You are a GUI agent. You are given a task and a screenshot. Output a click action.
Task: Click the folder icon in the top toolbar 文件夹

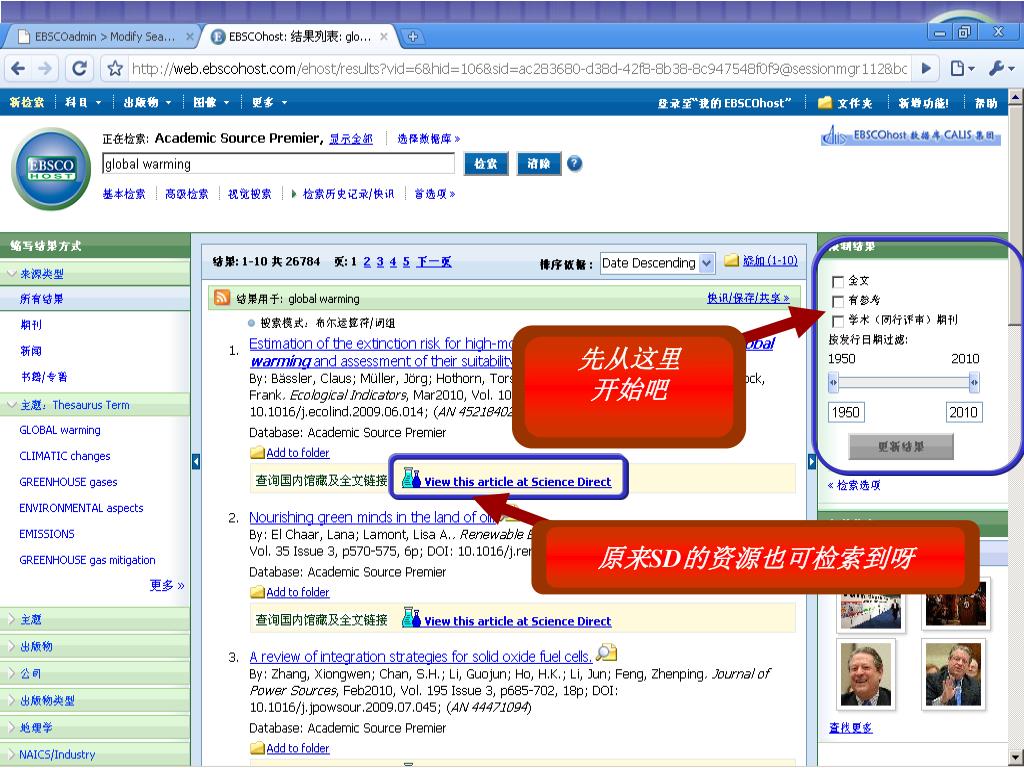point(825,103)
